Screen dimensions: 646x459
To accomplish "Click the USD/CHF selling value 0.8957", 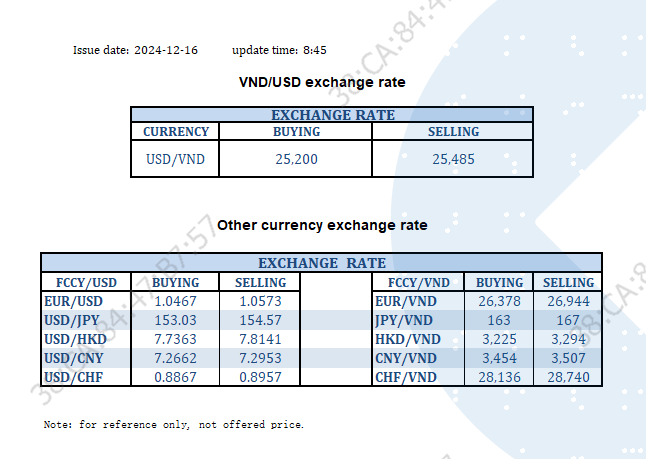I will pyautogui.click(x=260, y=377).
